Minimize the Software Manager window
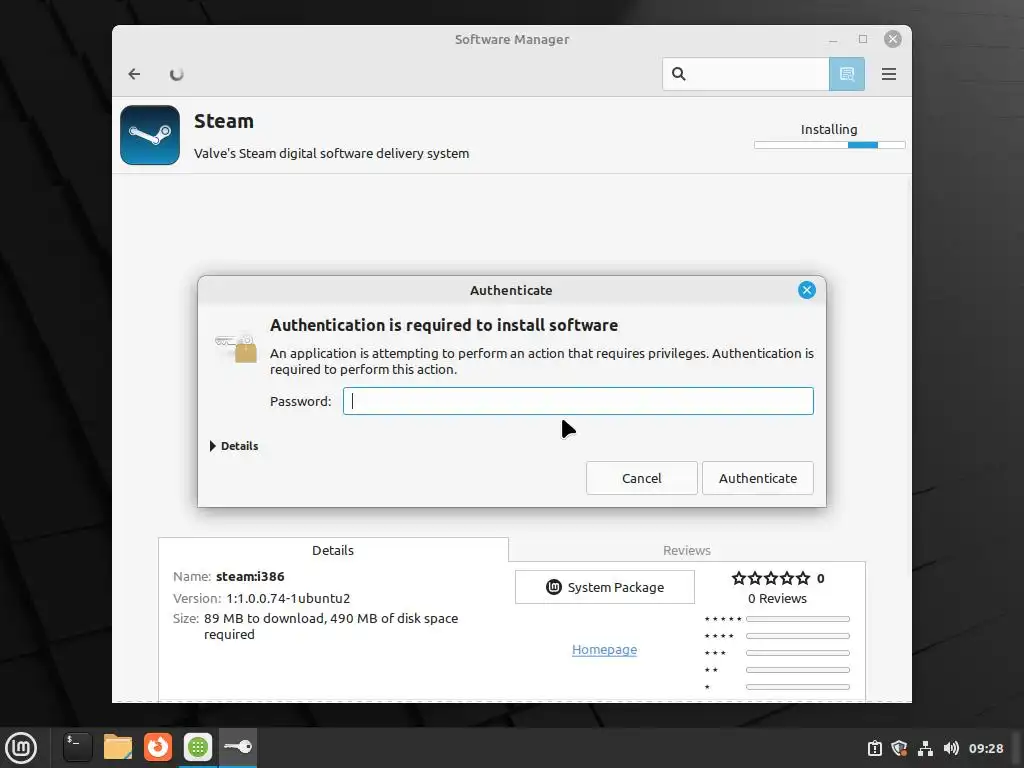Viewport: 1024px width, 768px height. (x=833, y=40)
